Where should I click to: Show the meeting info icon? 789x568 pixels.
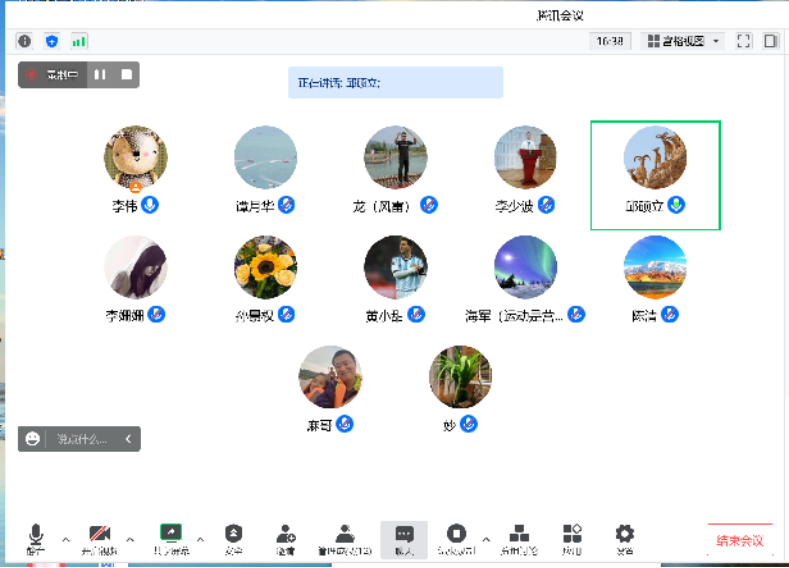point(24,41)
